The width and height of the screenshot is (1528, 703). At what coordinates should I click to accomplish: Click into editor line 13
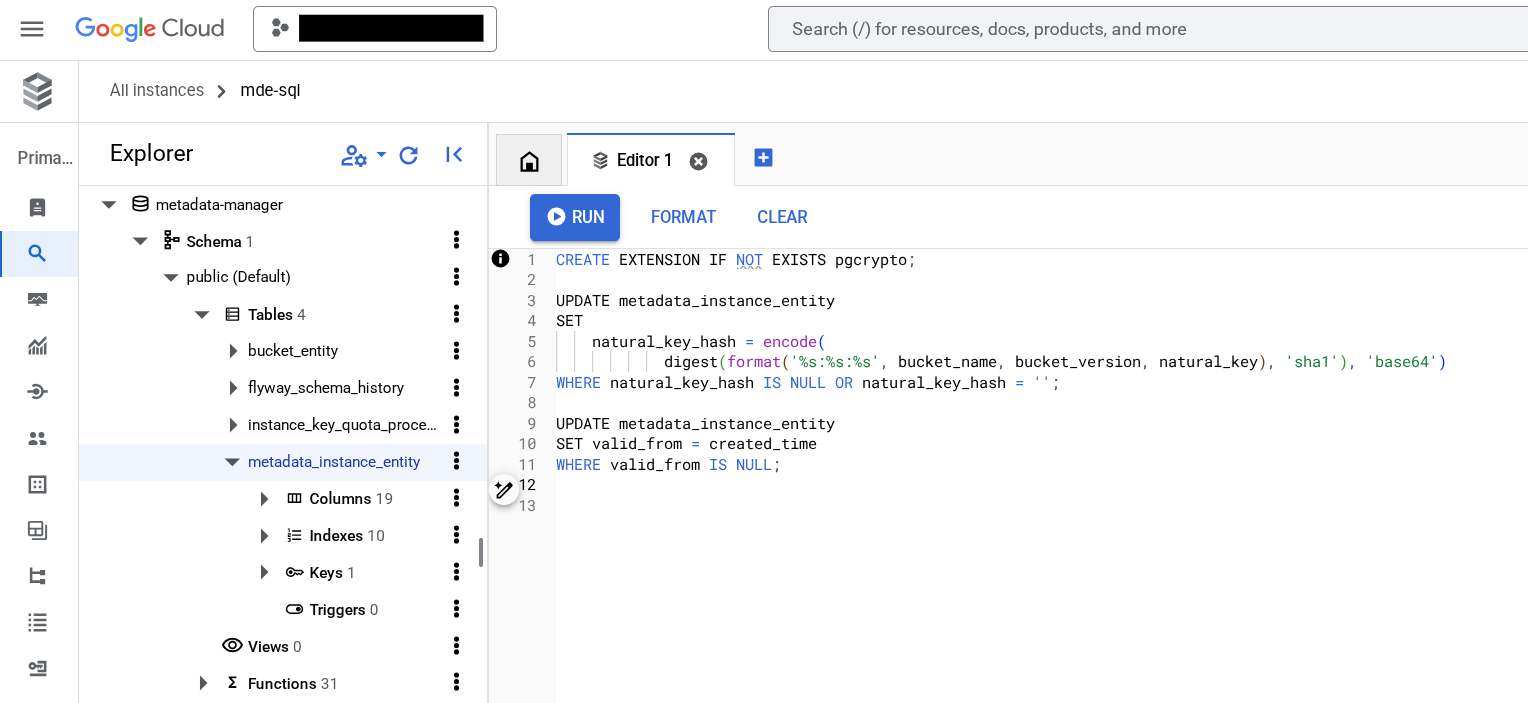coord(1040,506)
